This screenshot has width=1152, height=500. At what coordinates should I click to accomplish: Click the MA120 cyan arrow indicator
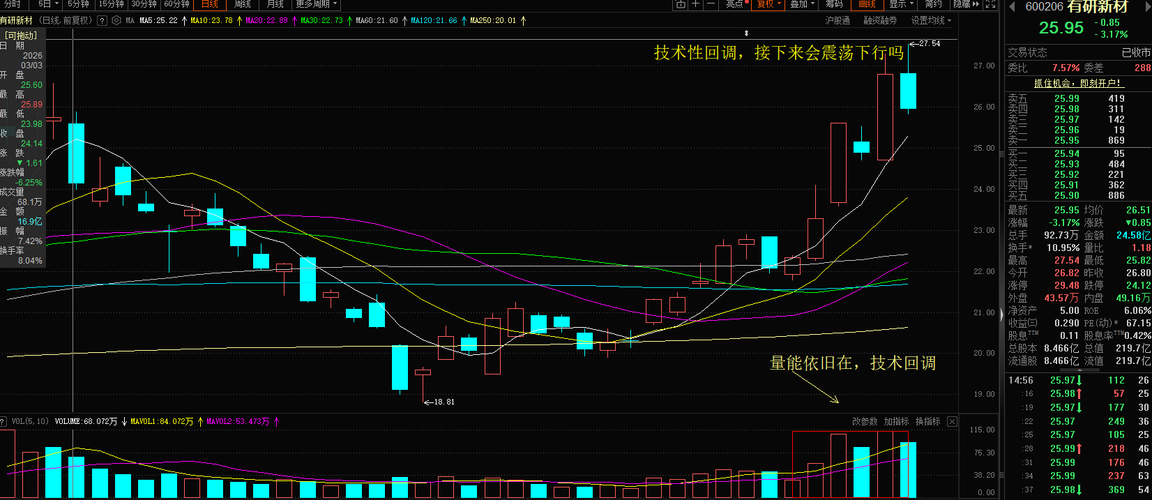[464, 21]
